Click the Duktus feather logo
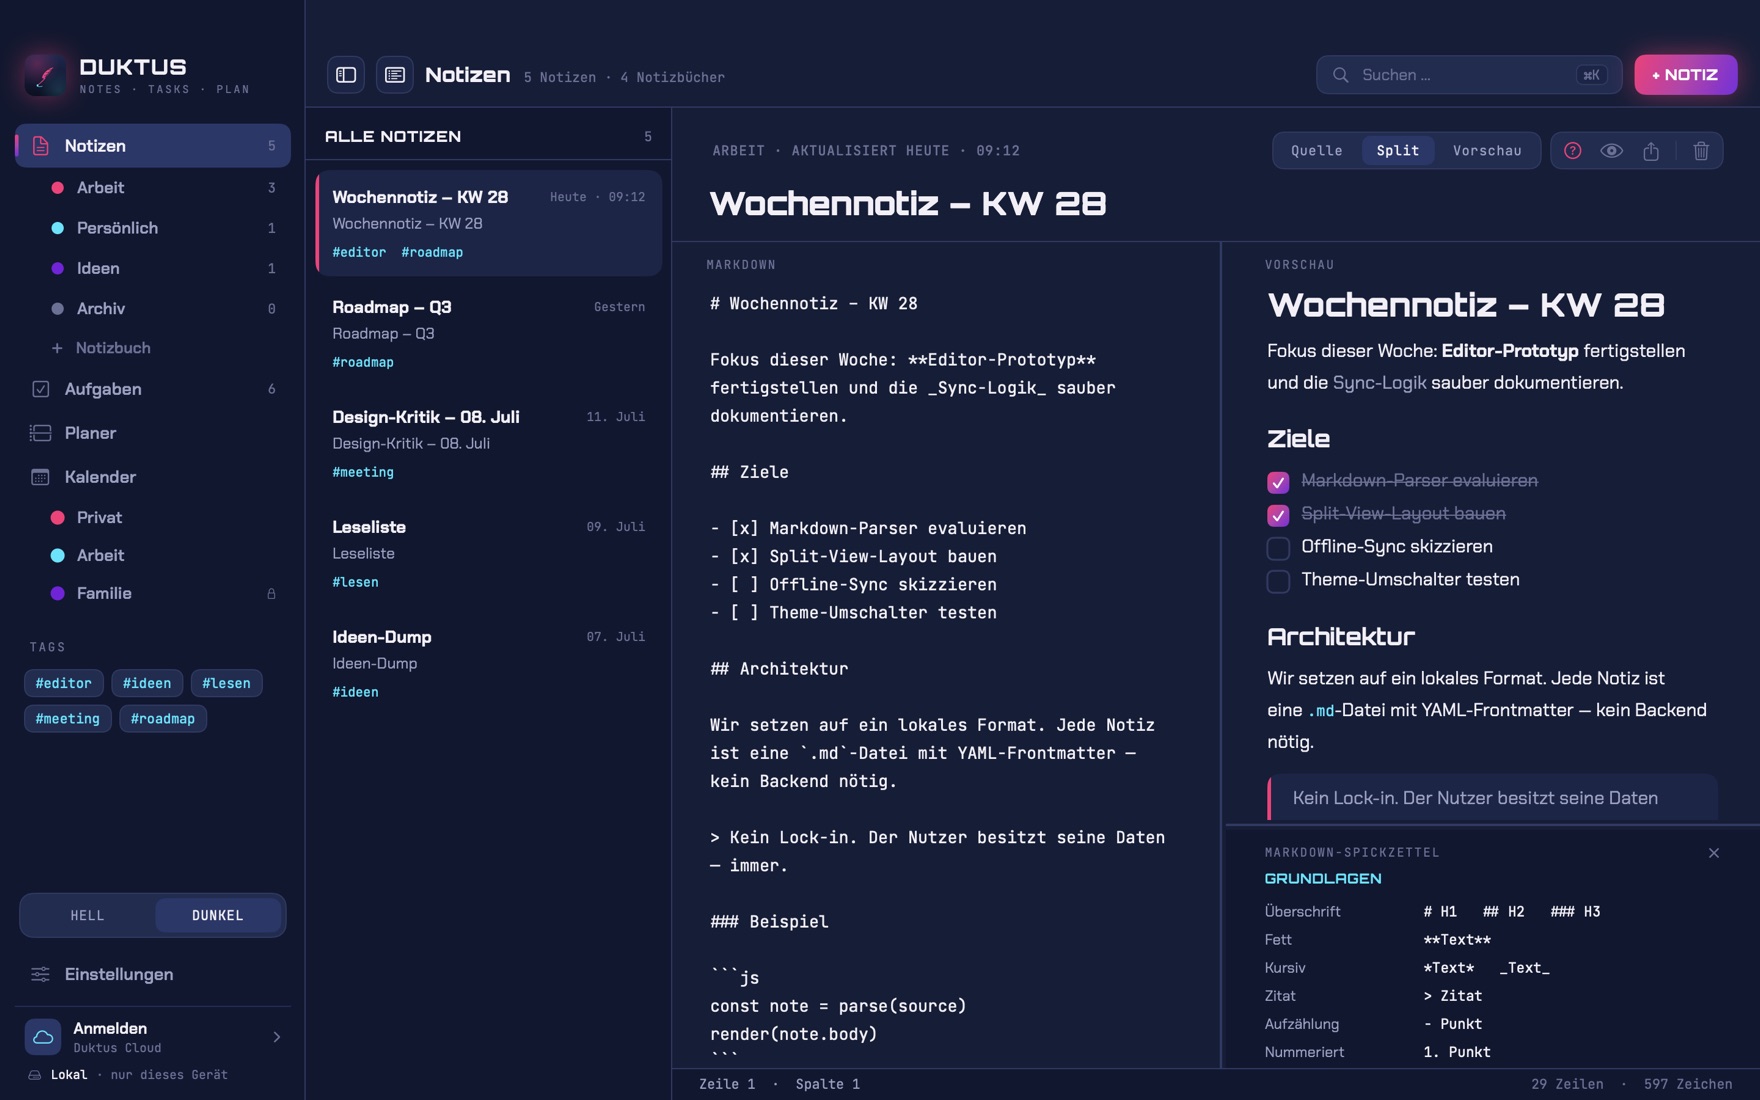 pyautogui.click(x=45, y=76)
